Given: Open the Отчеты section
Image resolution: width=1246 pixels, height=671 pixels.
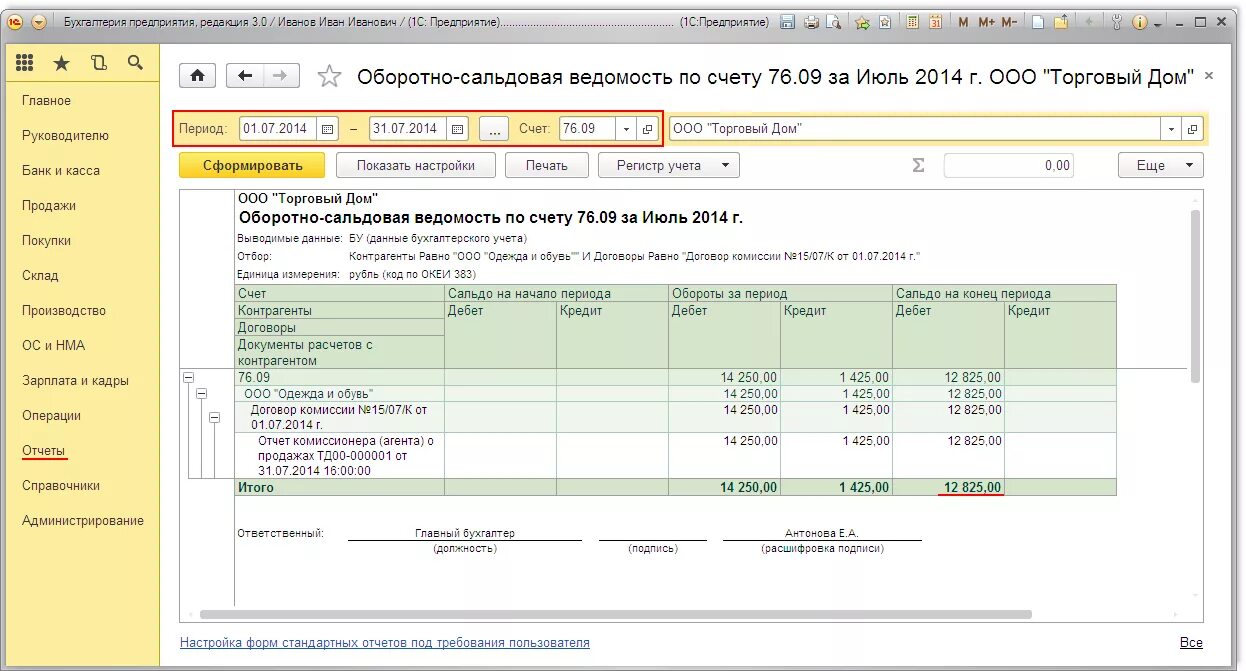Looking at the screenshot, I should (44, 450).
